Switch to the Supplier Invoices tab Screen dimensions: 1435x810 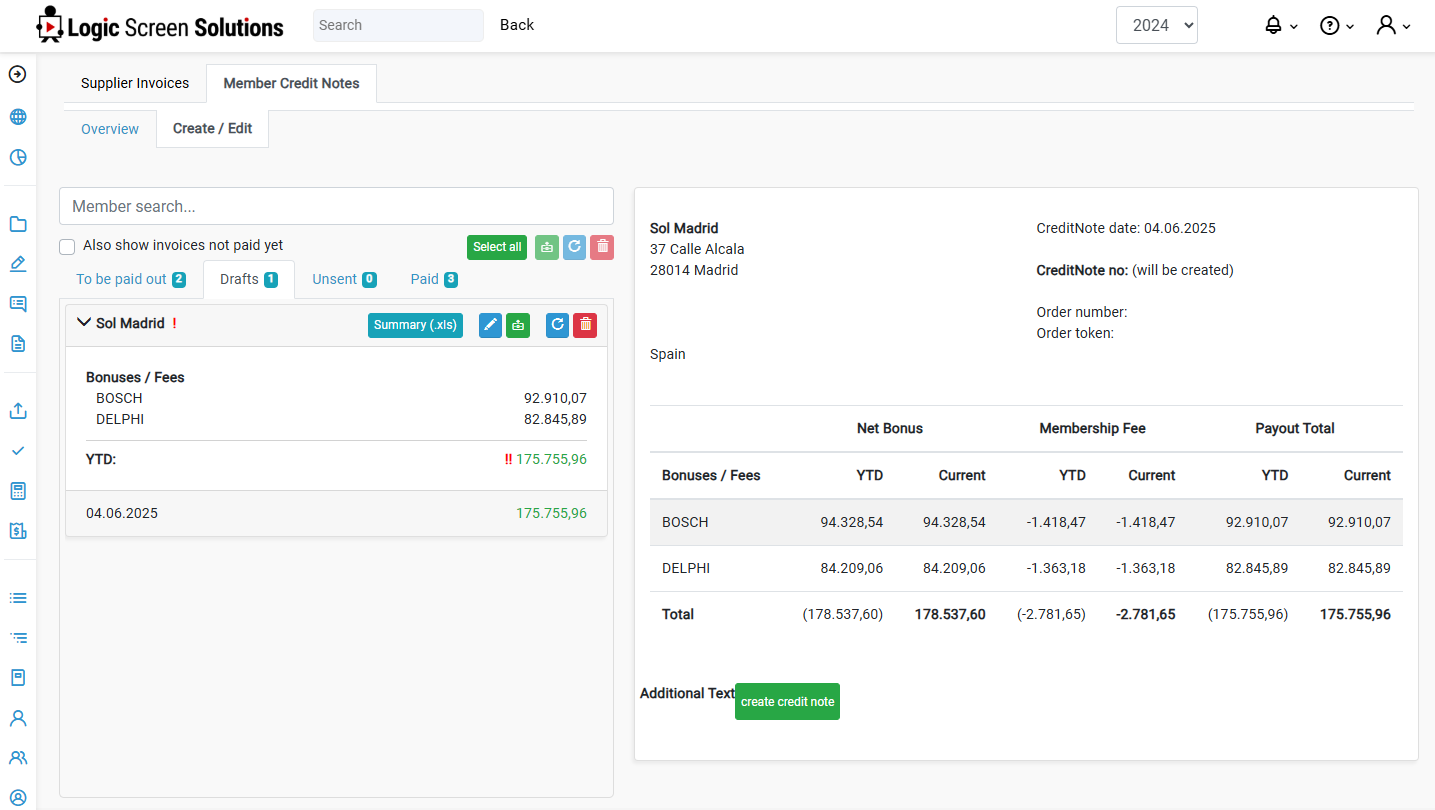tap(135, 83)
